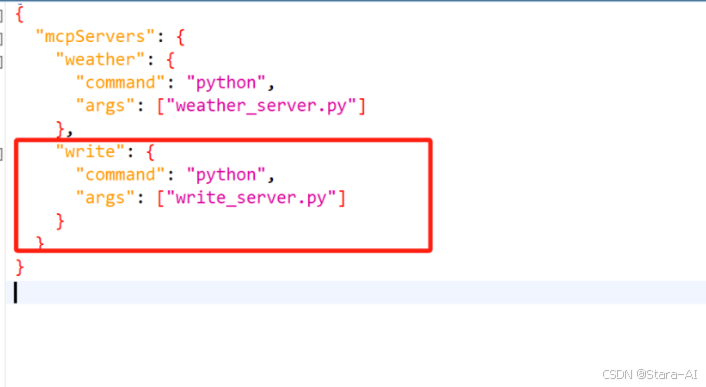Collapse the fold marker beside "mcpServers" line
Screen dimensions: 706x387
[1, 39]
